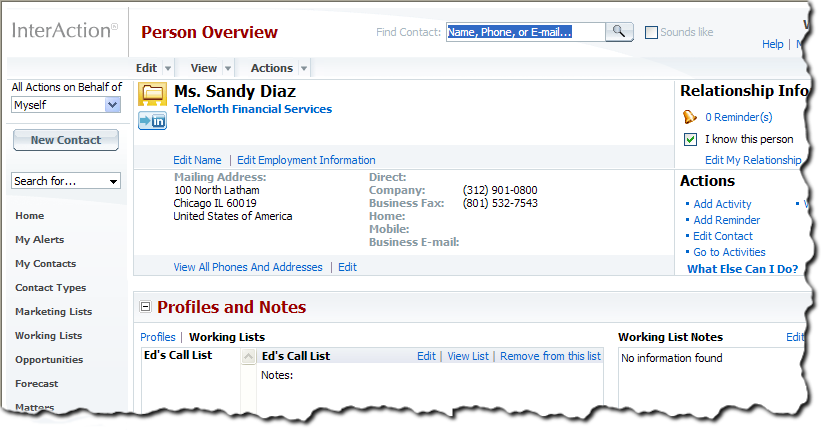Open the View menu
The height and width of the screenshot is (430, 821).
203,68
